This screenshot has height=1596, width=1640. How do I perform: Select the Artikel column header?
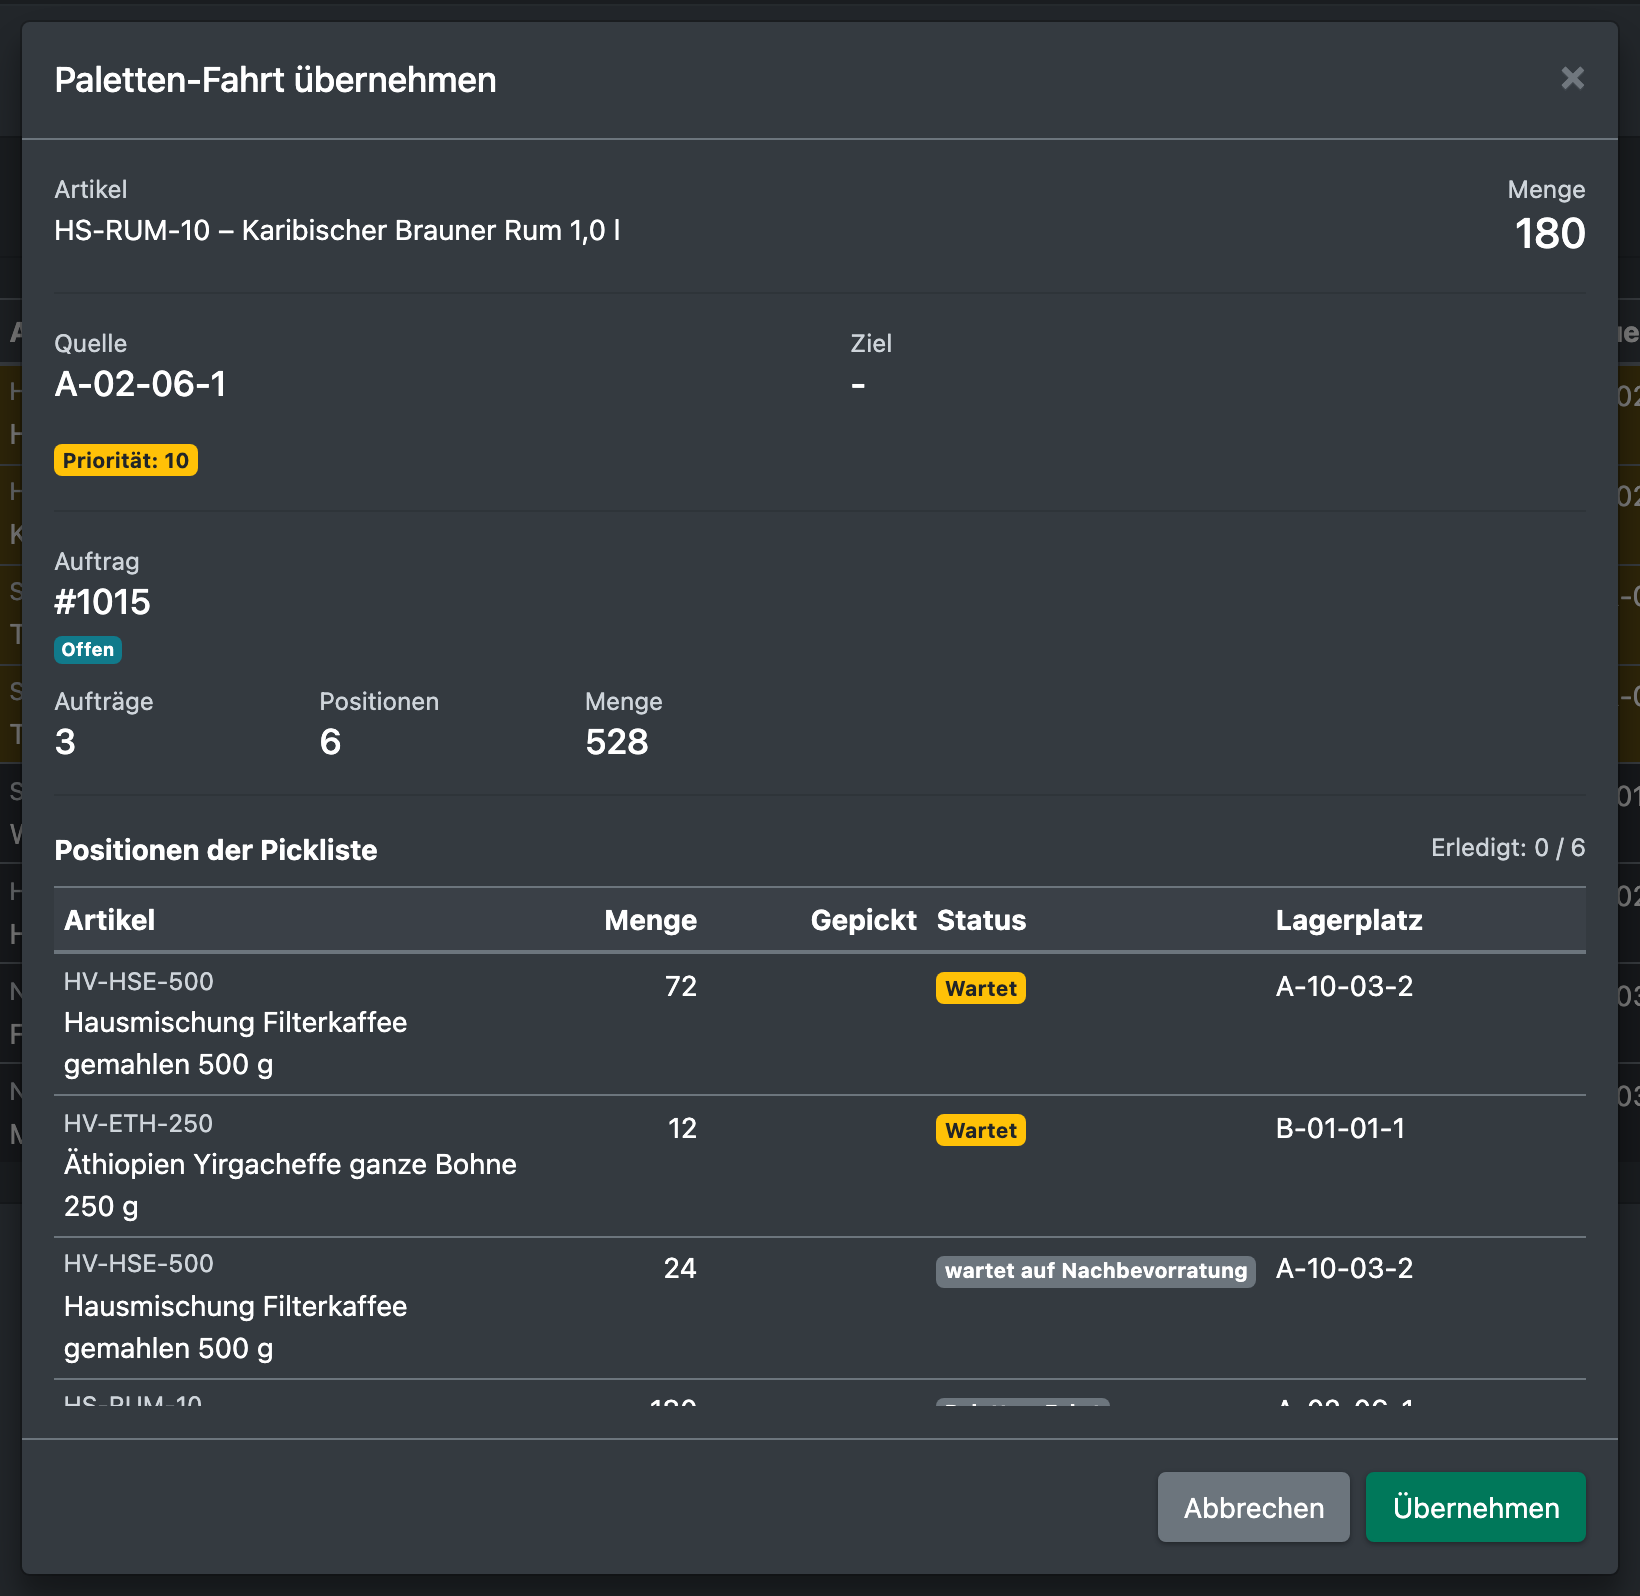pos(109,920)
